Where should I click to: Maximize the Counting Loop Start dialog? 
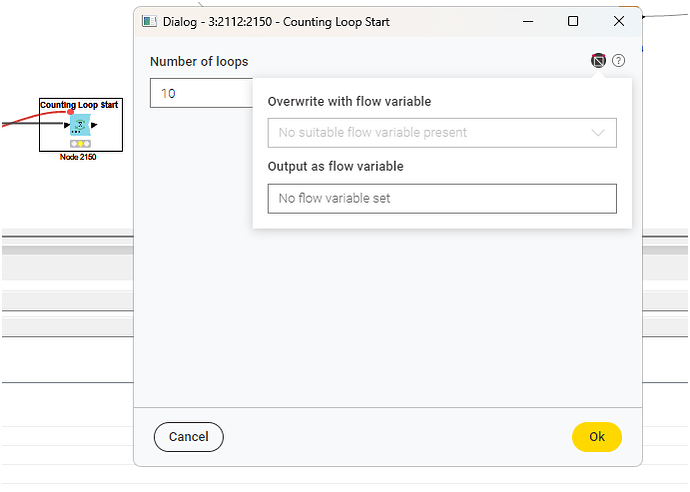click(x=573, y=21)
